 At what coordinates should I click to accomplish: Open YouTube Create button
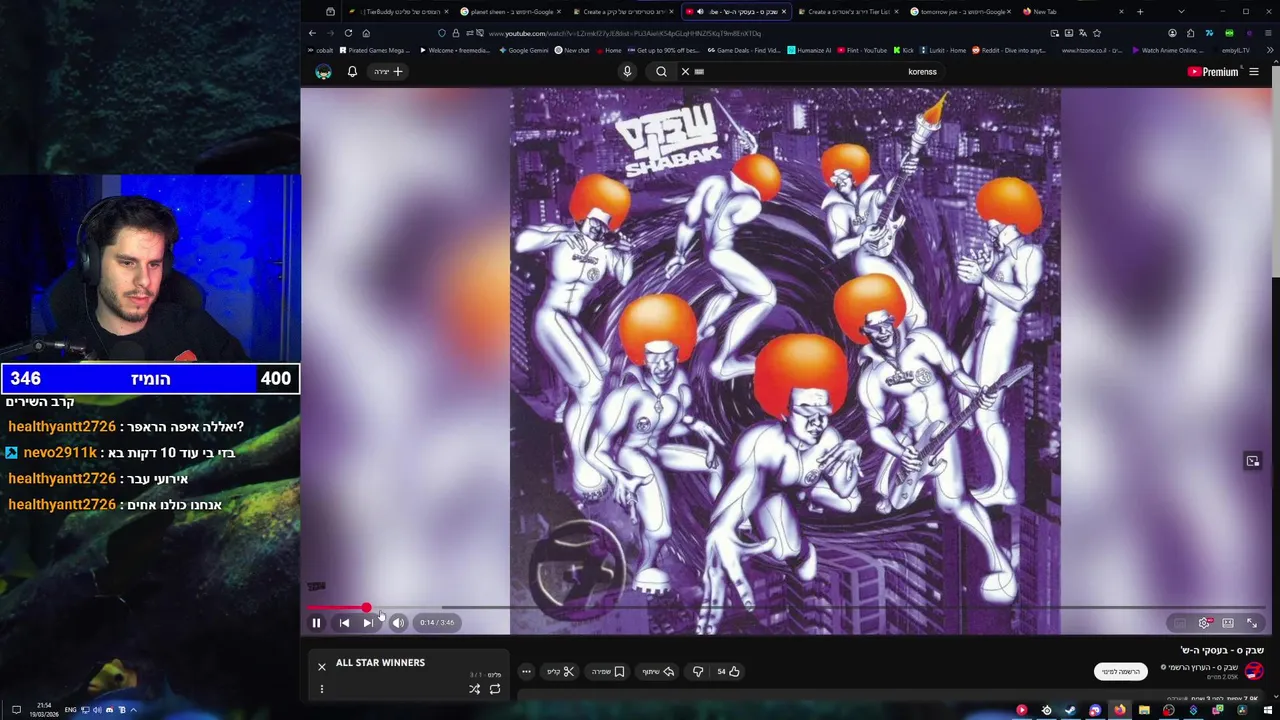tap(388, 72)
